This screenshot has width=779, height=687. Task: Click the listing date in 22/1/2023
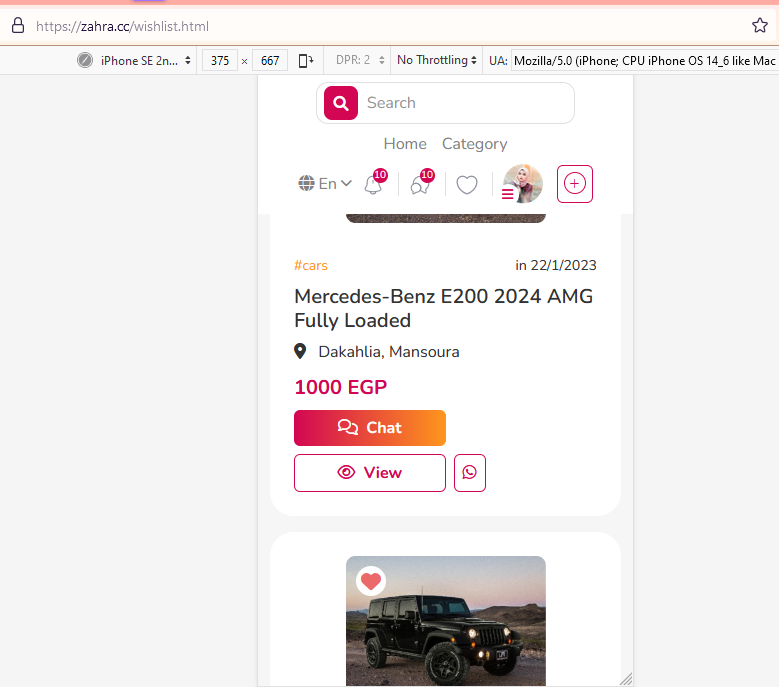click(x=555, y=265)
